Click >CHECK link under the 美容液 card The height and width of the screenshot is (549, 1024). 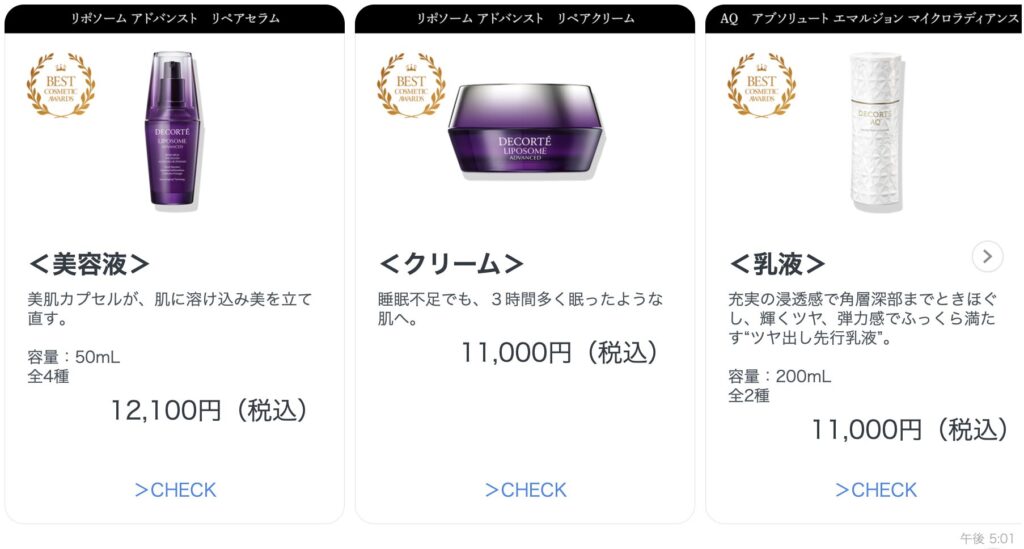click(x=175, y=490)
